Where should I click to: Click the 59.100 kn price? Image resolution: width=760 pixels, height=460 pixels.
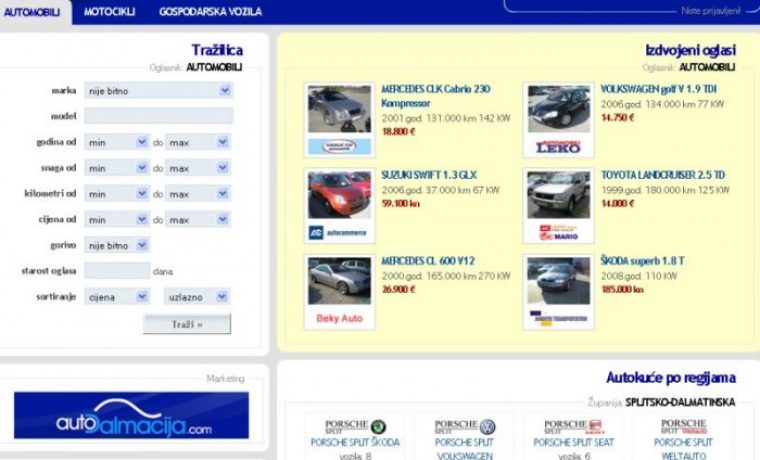tap(401, 204)
